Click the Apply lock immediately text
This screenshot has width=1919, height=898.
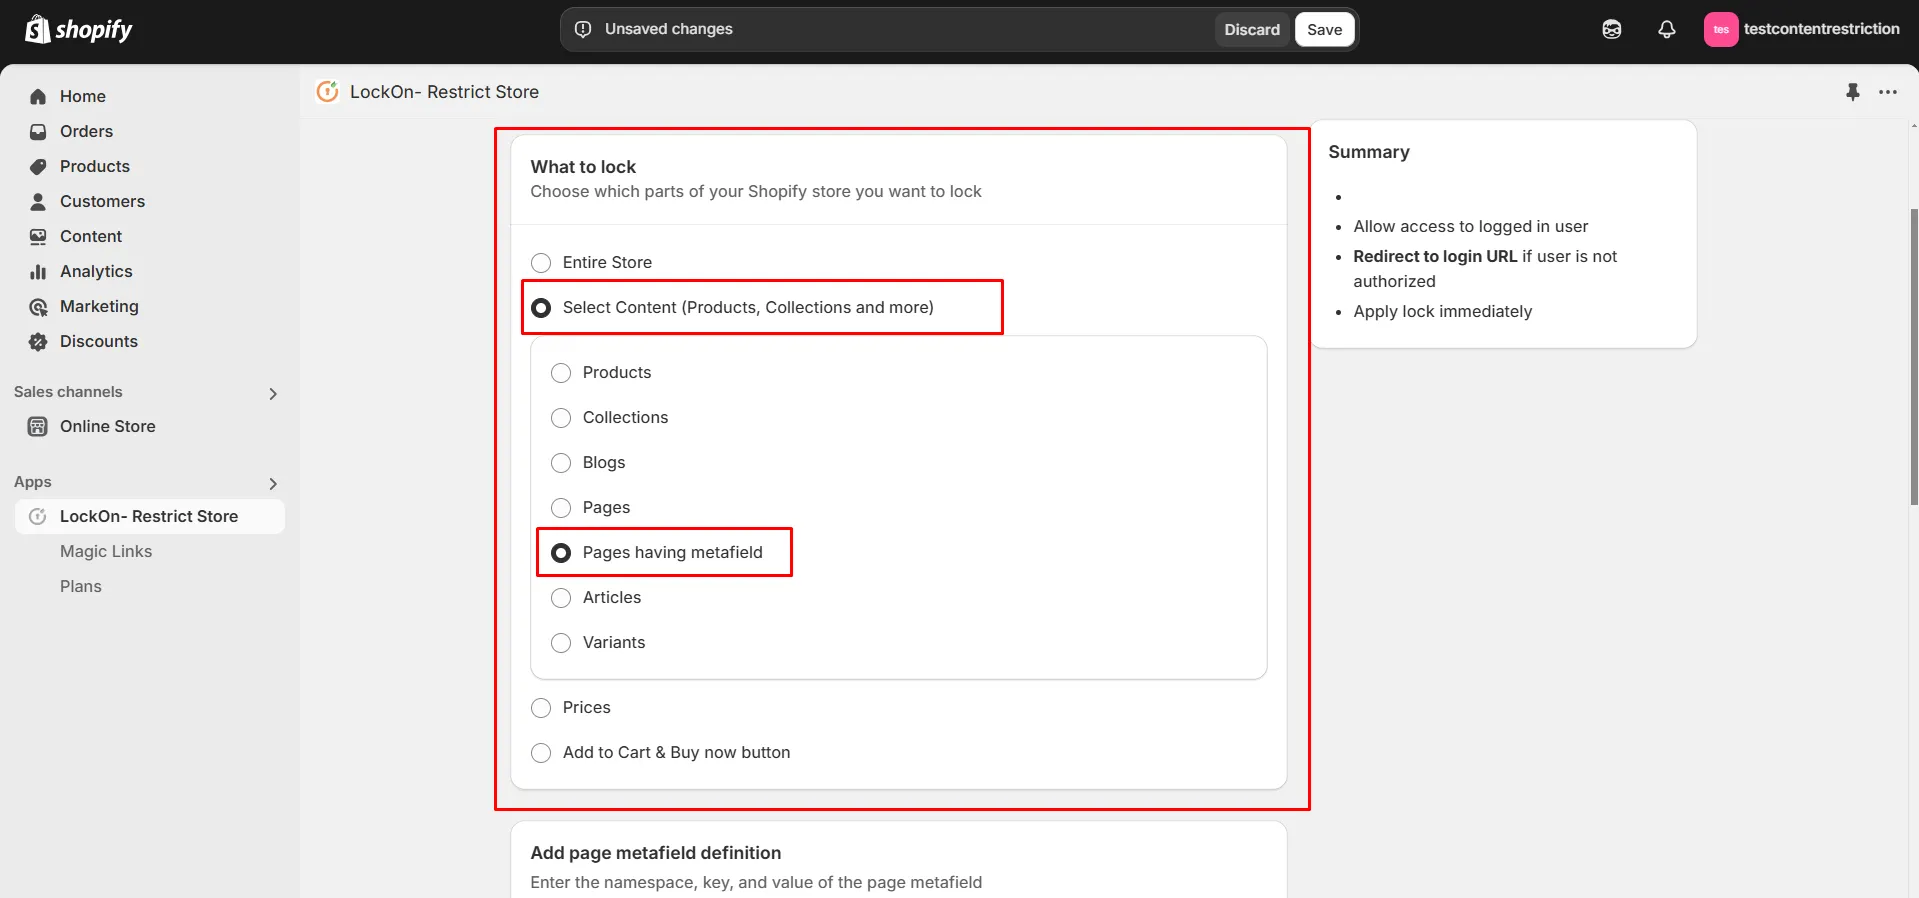point(1442,311)
